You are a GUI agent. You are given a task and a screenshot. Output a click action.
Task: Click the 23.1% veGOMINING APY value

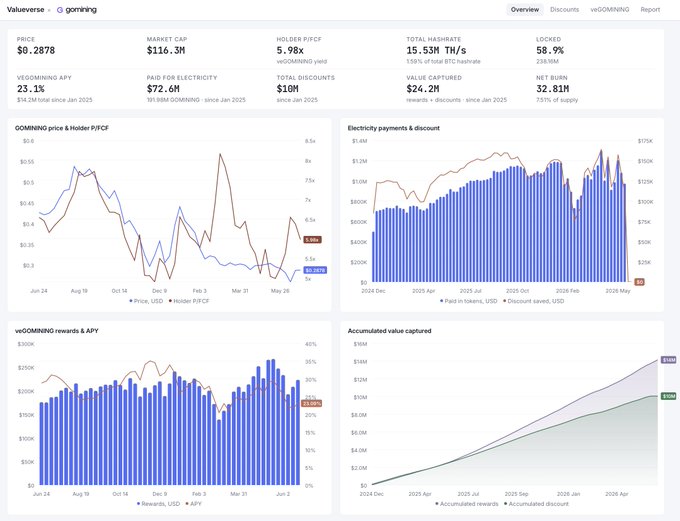pos(30,89)
